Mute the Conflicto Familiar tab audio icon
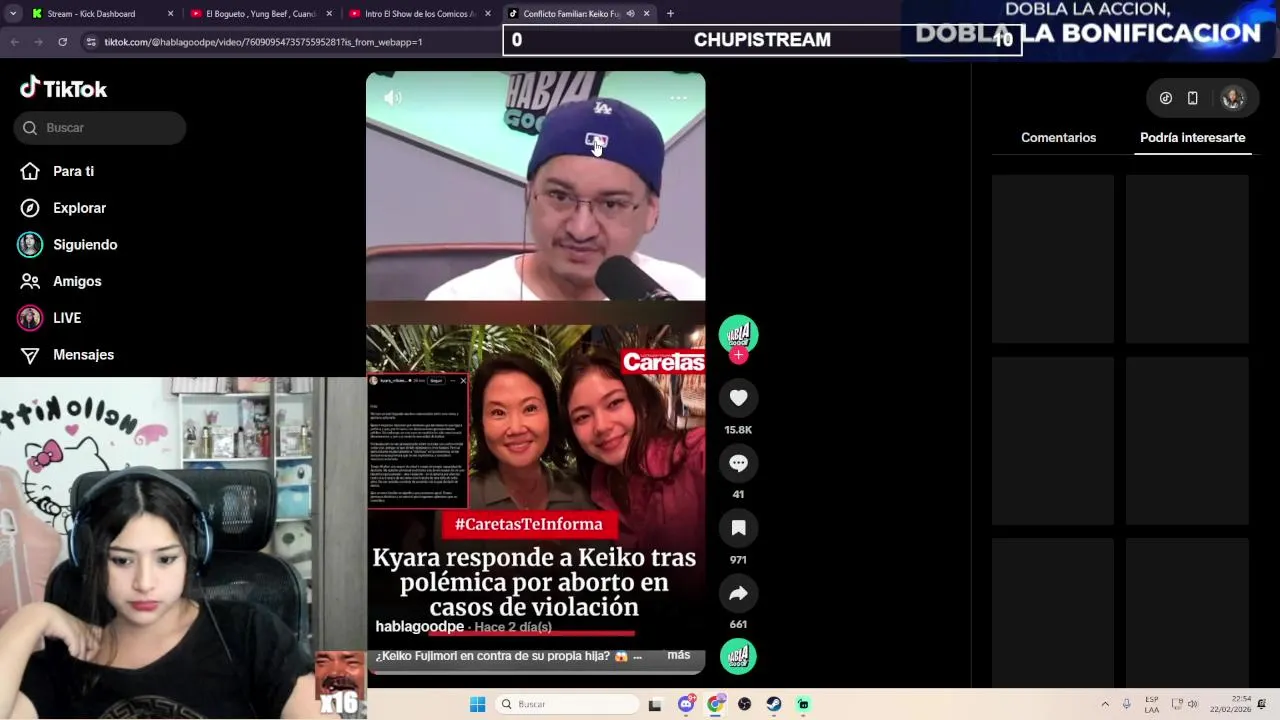Image resolution: width=1280 pixels, height=720 pixels. point(630,14)
